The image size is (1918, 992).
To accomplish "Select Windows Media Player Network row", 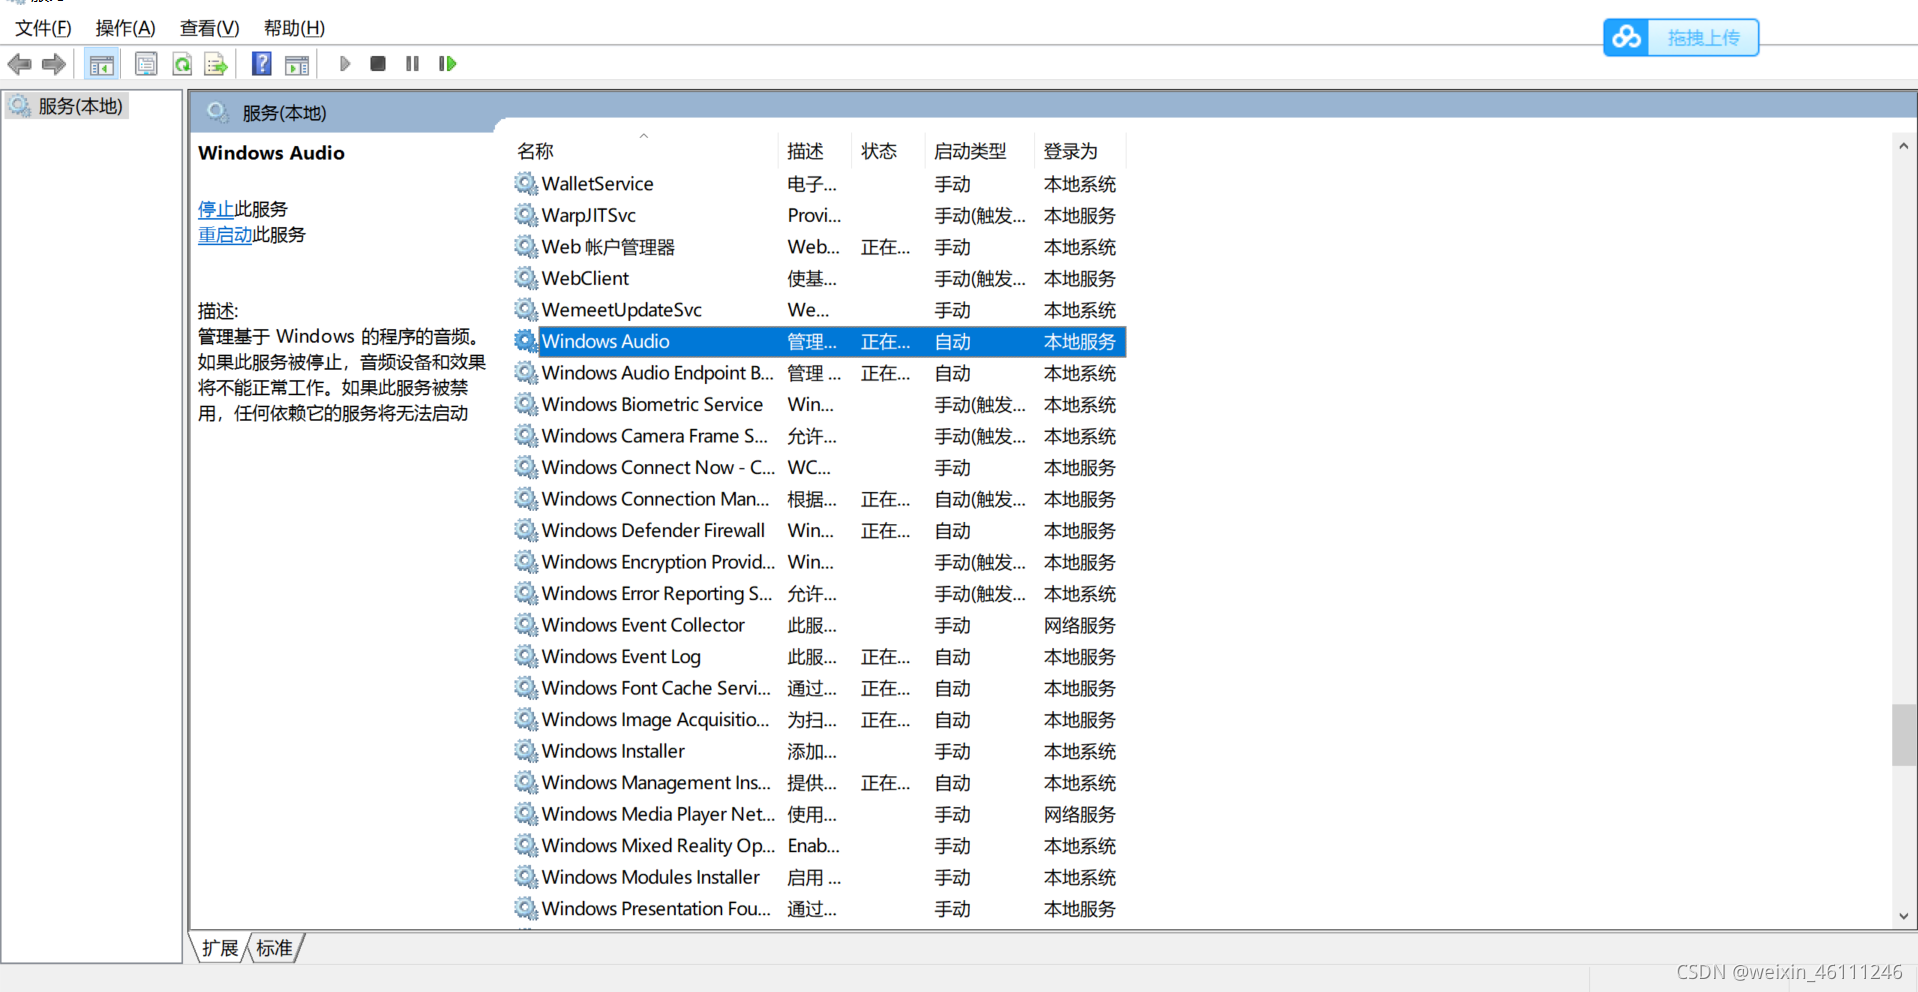I will point(820,814).
